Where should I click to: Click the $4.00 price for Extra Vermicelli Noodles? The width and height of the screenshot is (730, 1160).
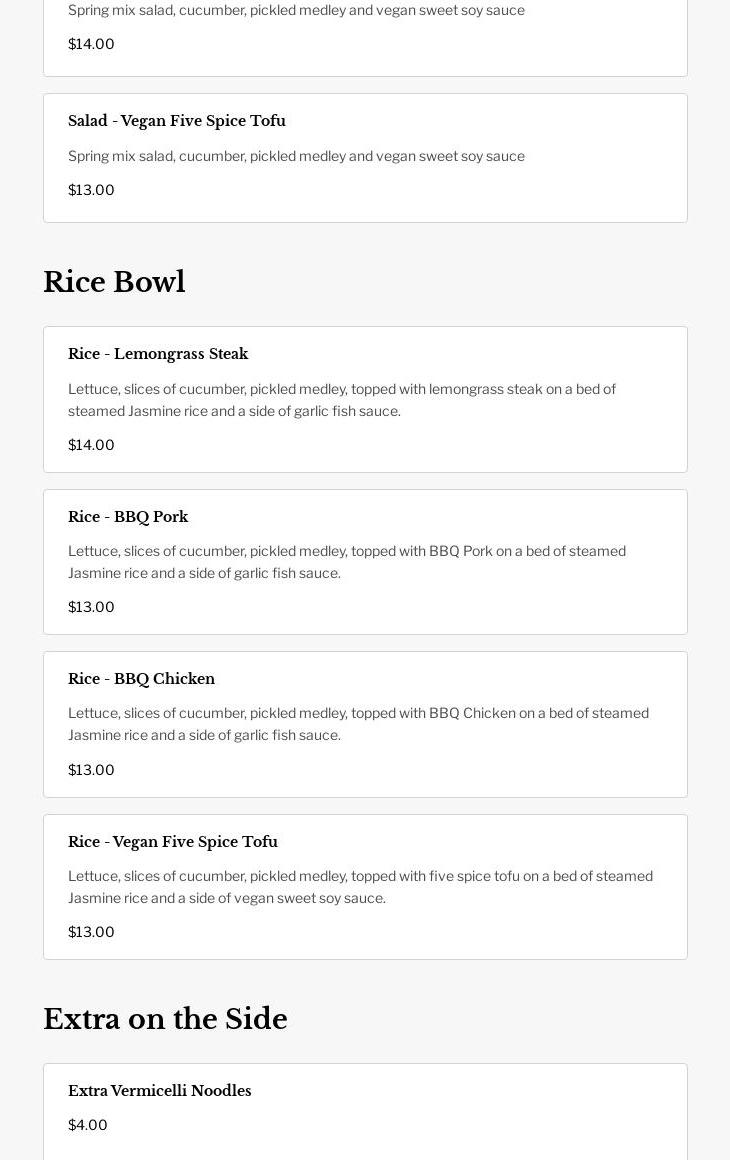(x=88, y=1125)
